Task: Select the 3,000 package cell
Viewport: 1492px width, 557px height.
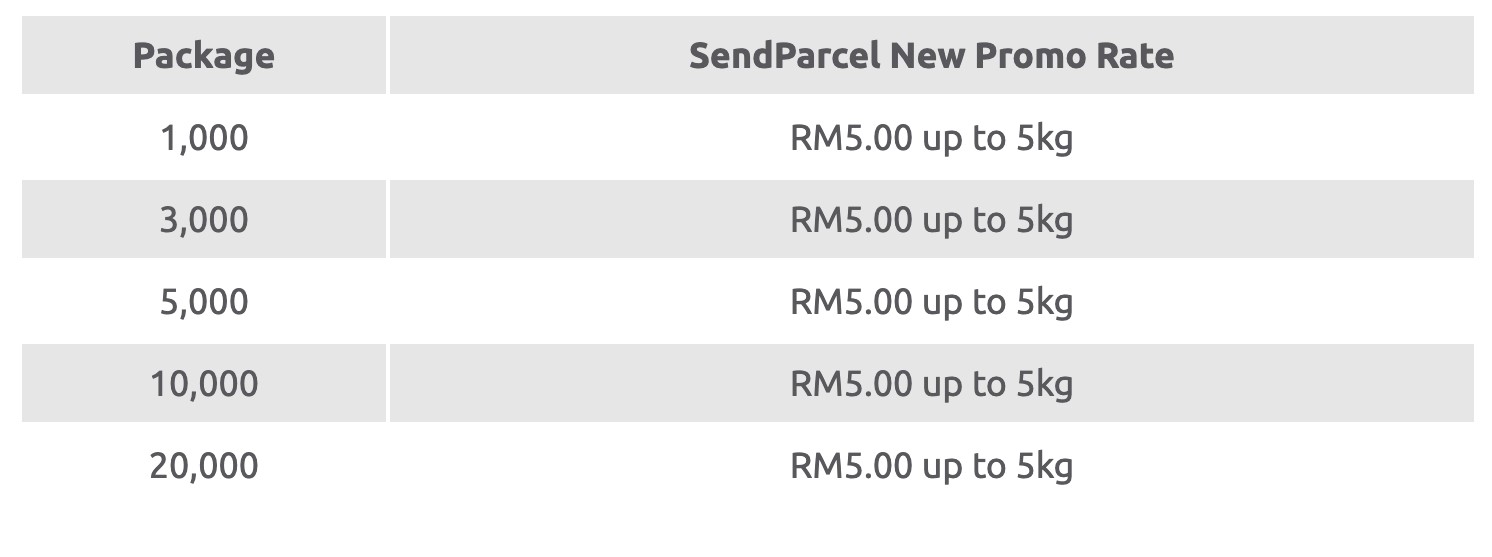Action: [x=204, y=219]
